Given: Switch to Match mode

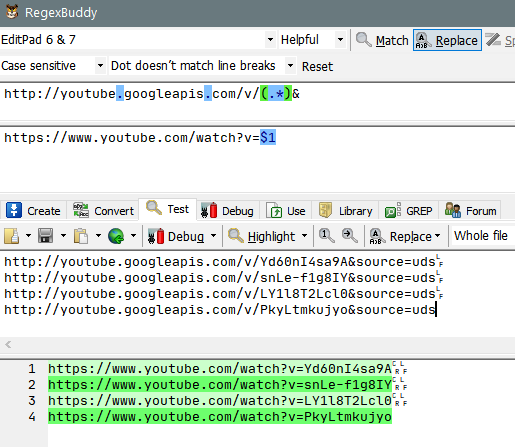Looking at the screenshot, I should point(382,40).
